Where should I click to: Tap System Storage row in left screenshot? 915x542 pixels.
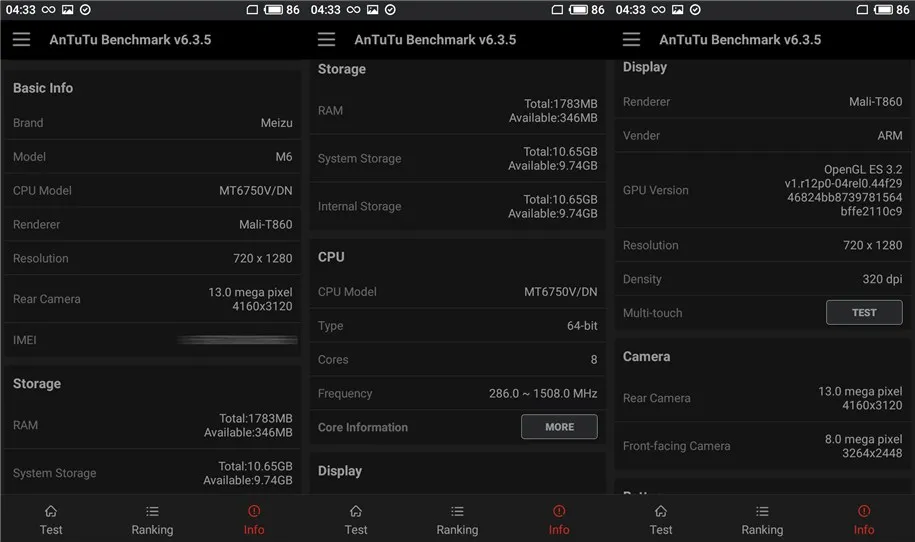coord(152,473)
